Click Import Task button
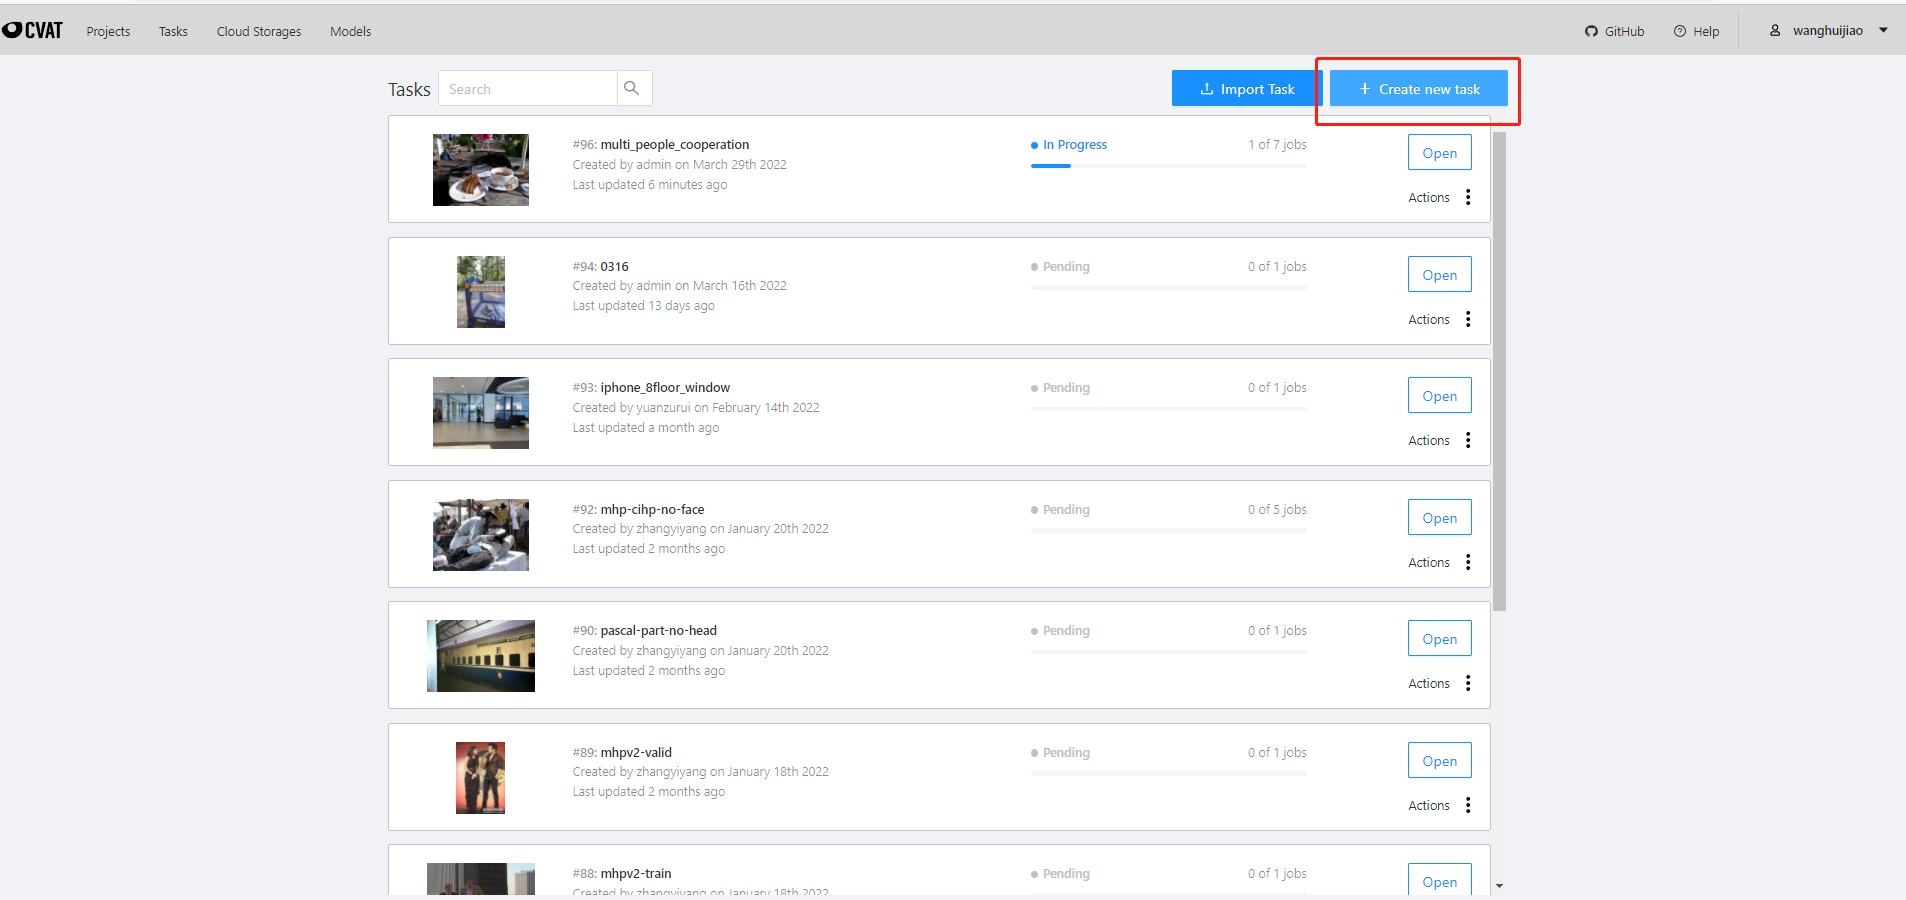 point(1247,88)
